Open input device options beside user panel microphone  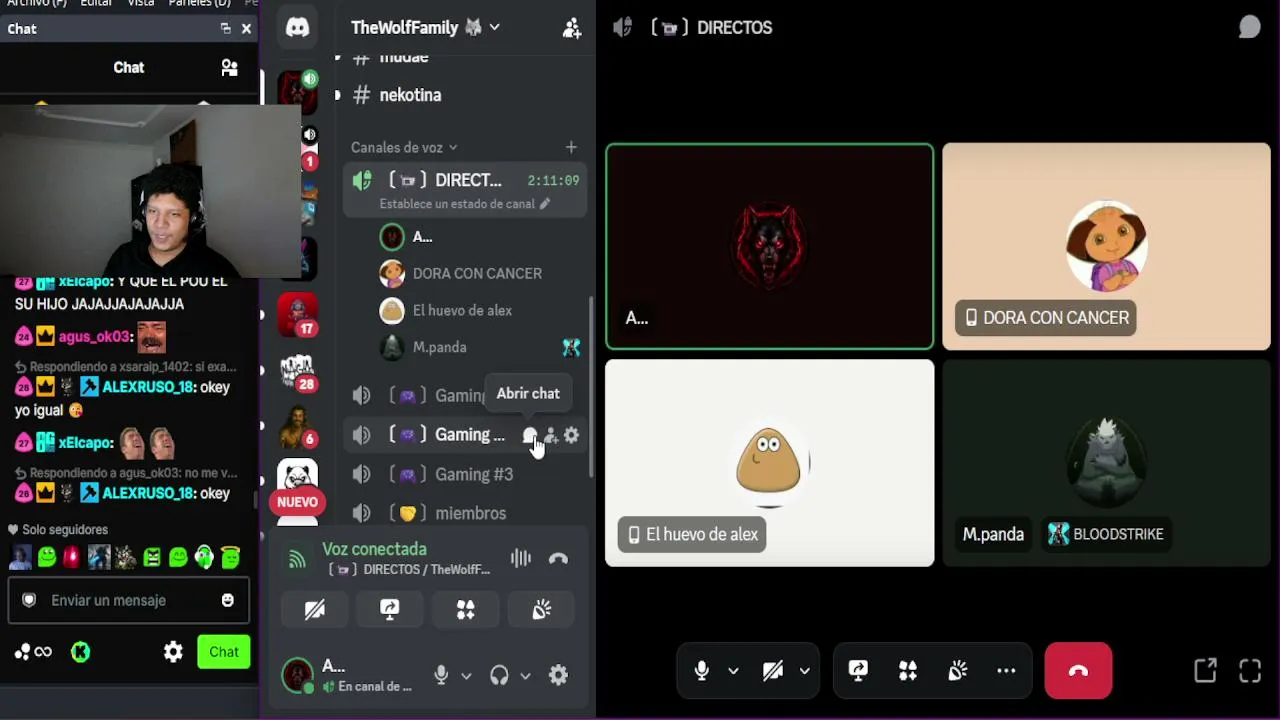click(466, 676)
